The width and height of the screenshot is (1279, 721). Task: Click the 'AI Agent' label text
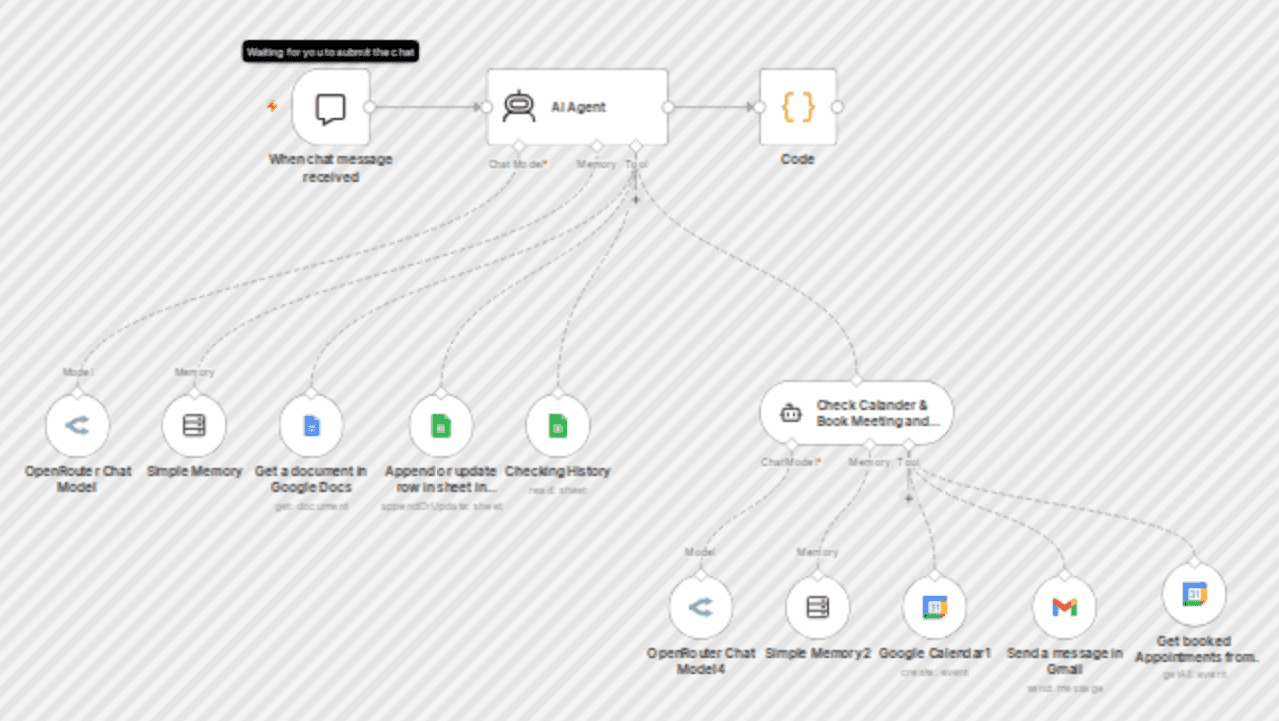point(579,107)
